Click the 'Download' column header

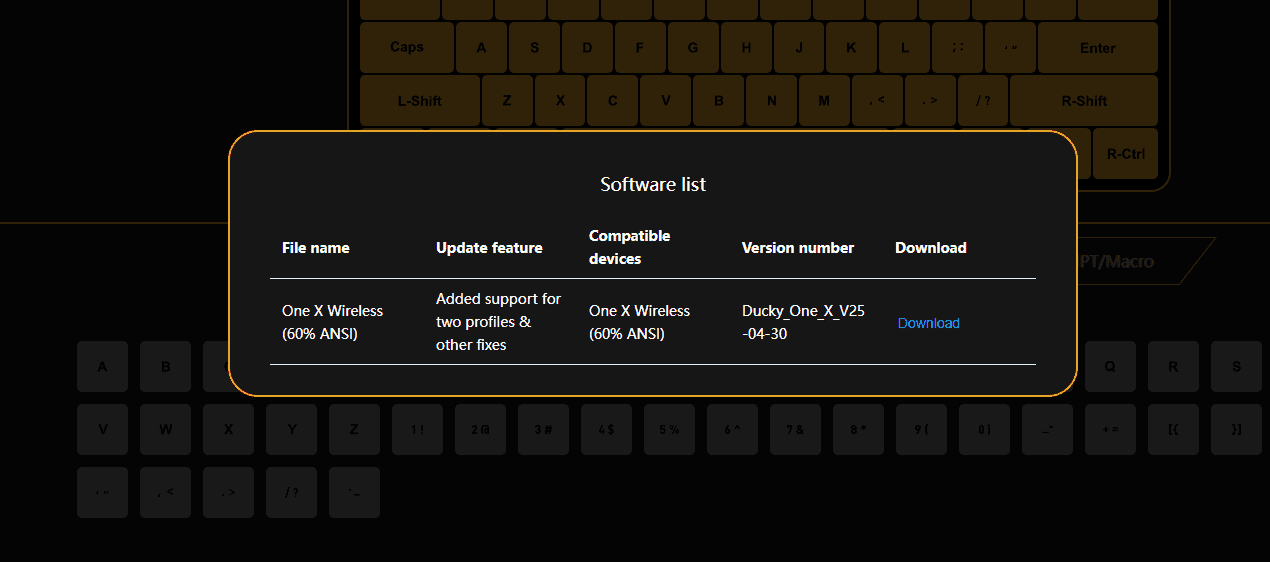pos(931,247)
